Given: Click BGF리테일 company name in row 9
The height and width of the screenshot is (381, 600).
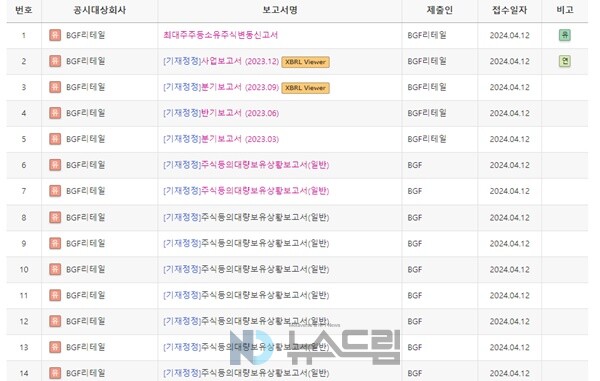Looking at the screenshot, I should tap(86, 244).
